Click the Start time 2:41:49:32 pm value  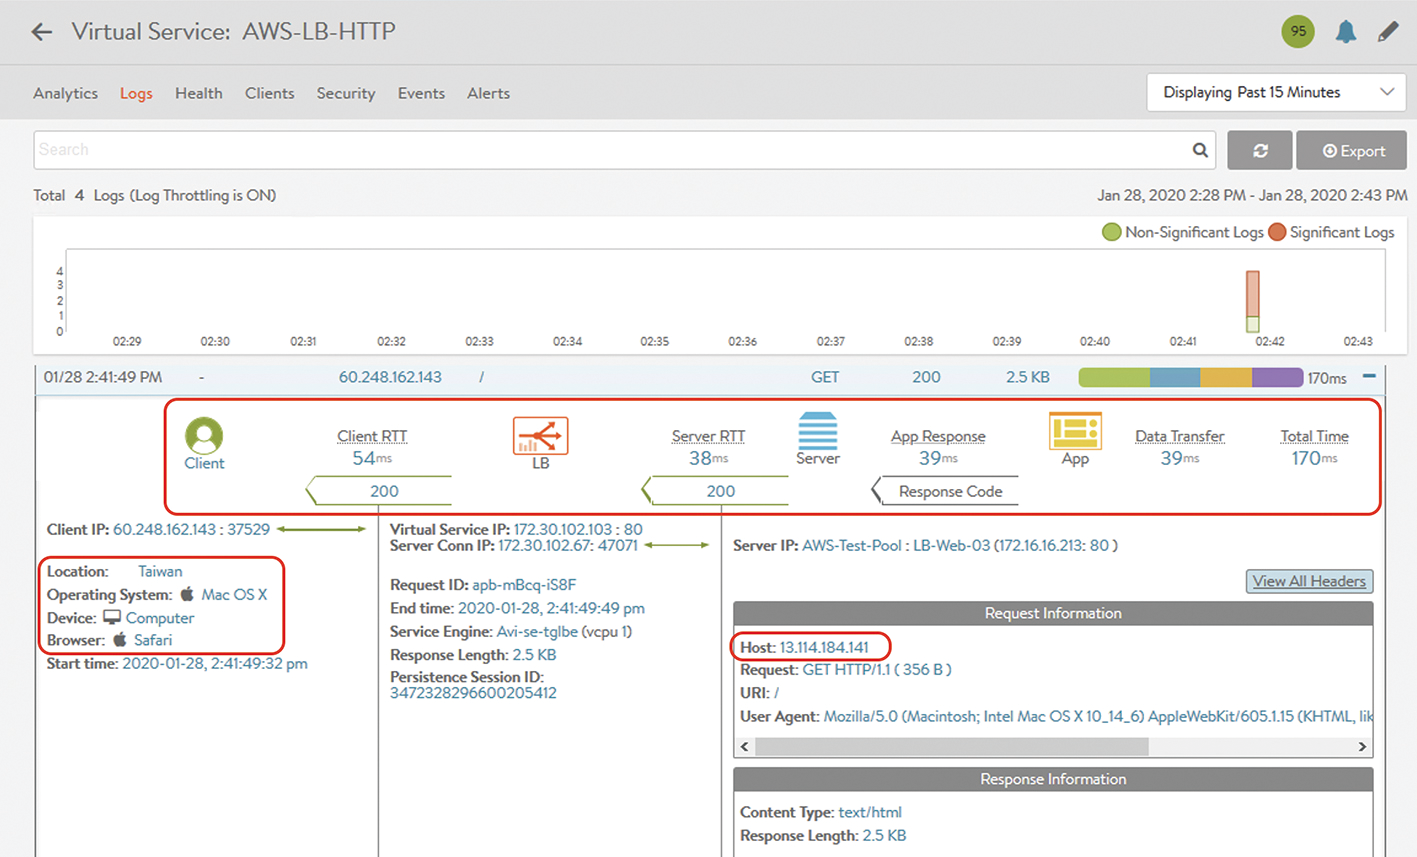pyautogui.click(x=215, y=663)
